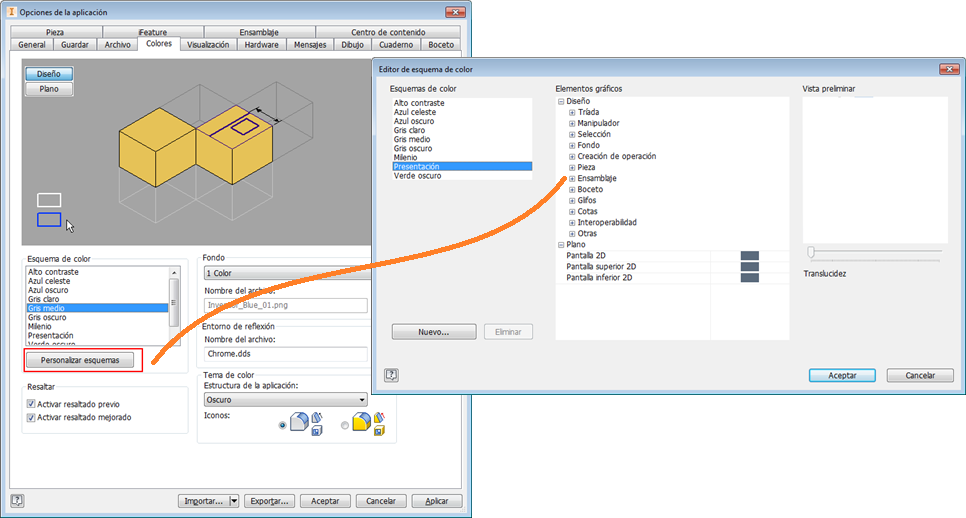Click the Pantalla 2D color swatch

[749, 256]
